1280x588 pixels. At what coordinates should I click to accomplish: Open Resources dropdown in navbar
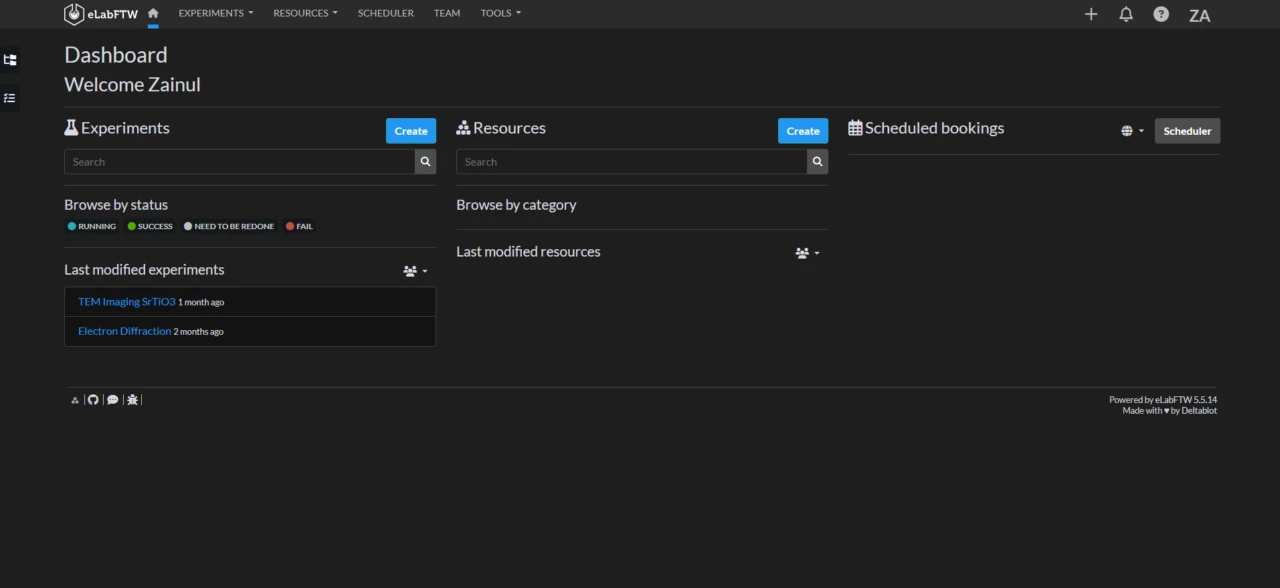click(x=306, y=13)
